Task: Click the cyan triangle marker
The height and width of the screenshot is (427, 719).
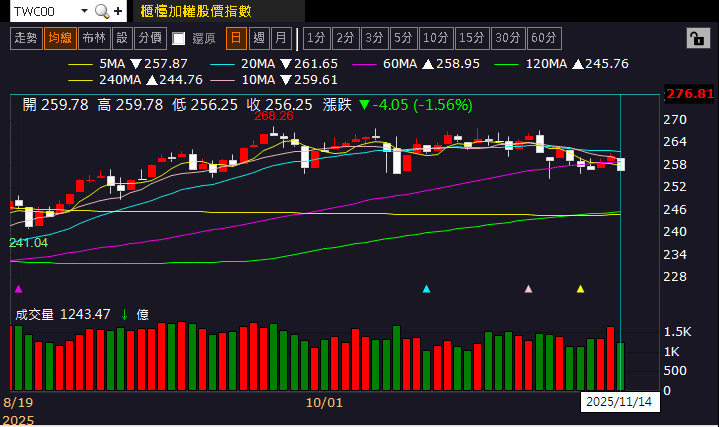Action: pyautogui.click(x=426, y=289)
